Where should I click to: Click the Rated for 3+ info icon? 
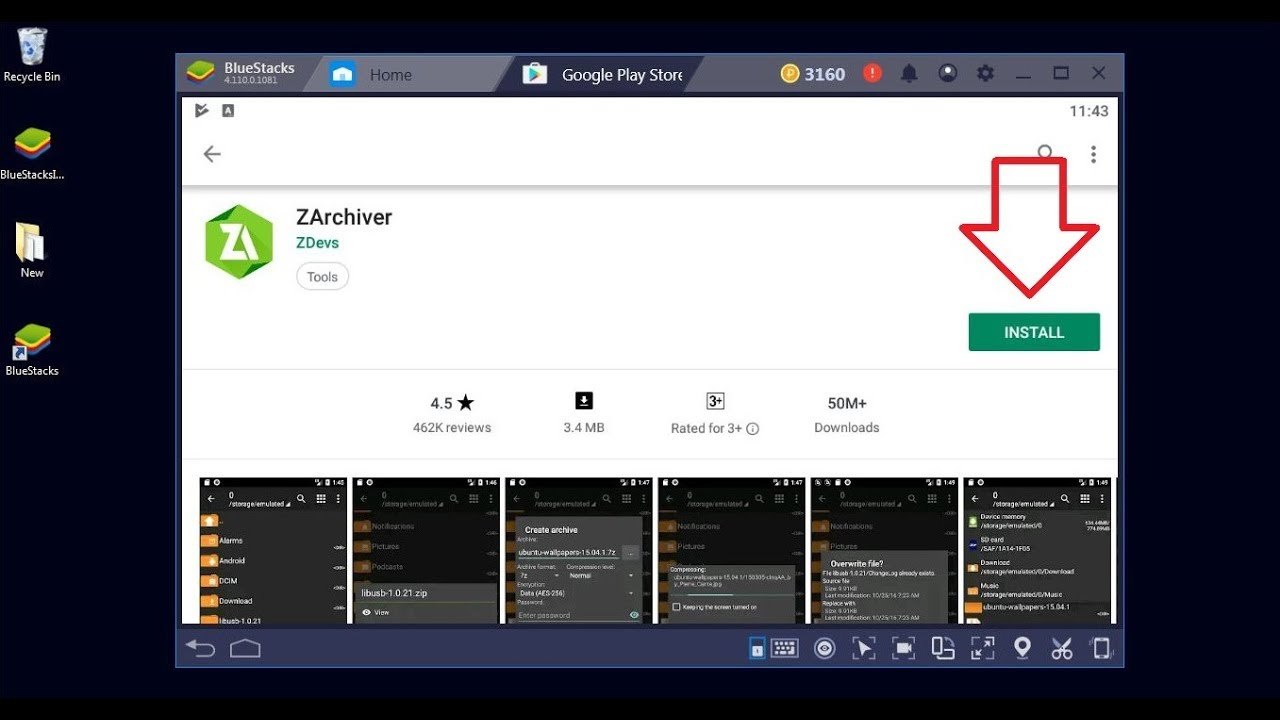[x=753, y=429]
